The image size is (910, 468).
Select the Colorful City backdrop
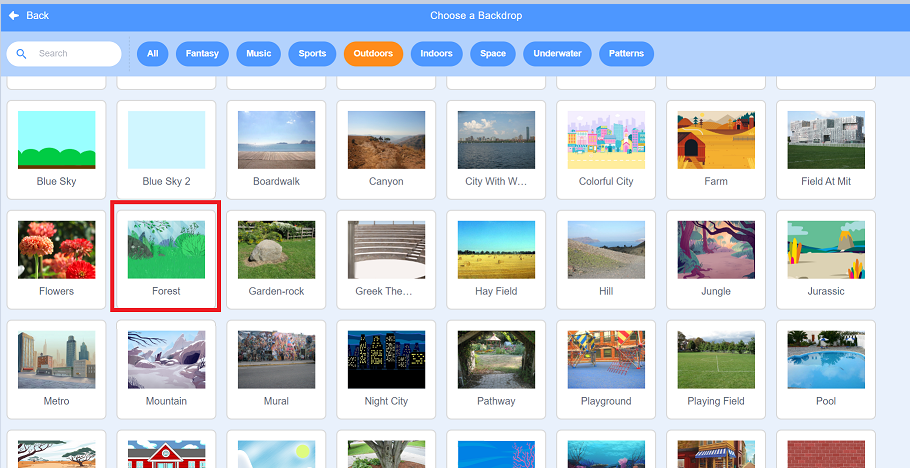(606, 150)
